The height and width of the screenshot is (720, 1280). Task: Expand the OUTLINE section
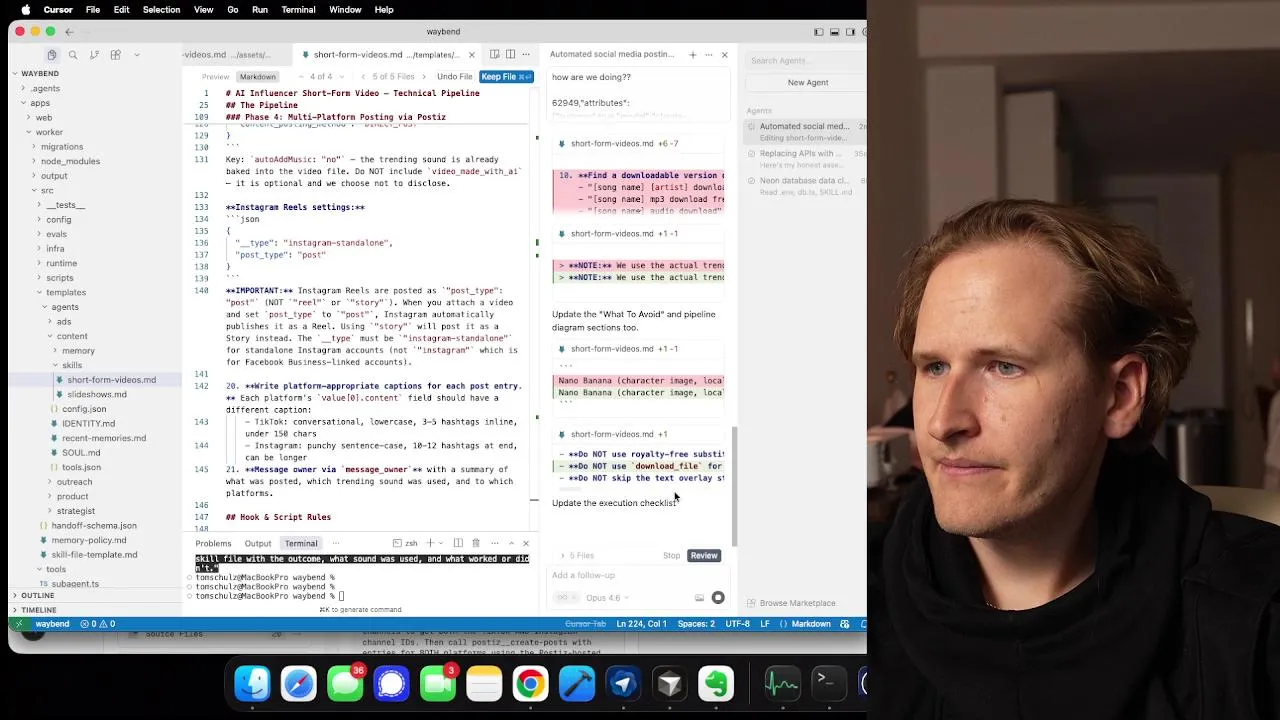pos(38,596)
